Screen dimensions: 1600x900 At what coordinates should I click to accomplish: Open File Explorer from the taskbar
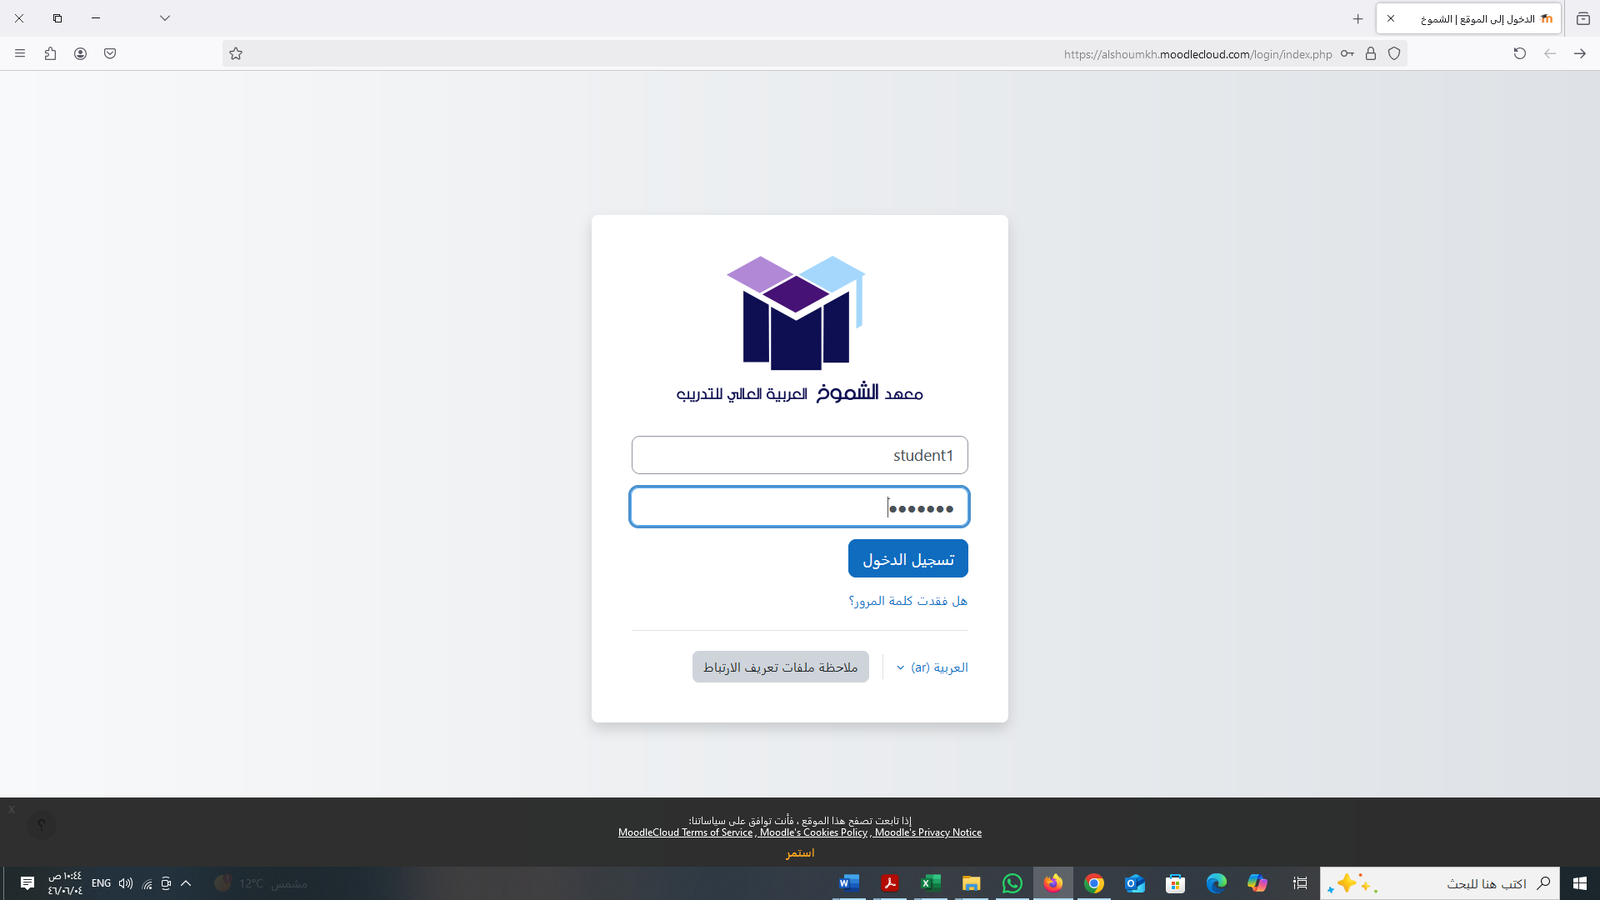pyautogui.click(x=971, y=883)
